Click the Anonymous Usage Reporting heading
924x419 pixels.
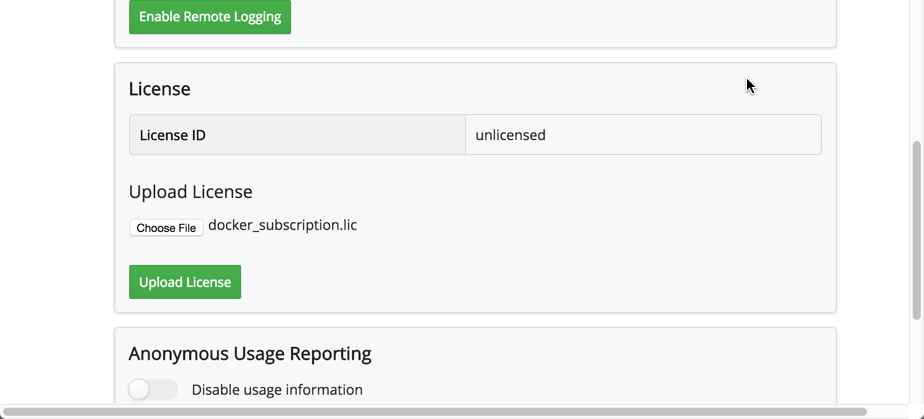click(x=250, y=354)
